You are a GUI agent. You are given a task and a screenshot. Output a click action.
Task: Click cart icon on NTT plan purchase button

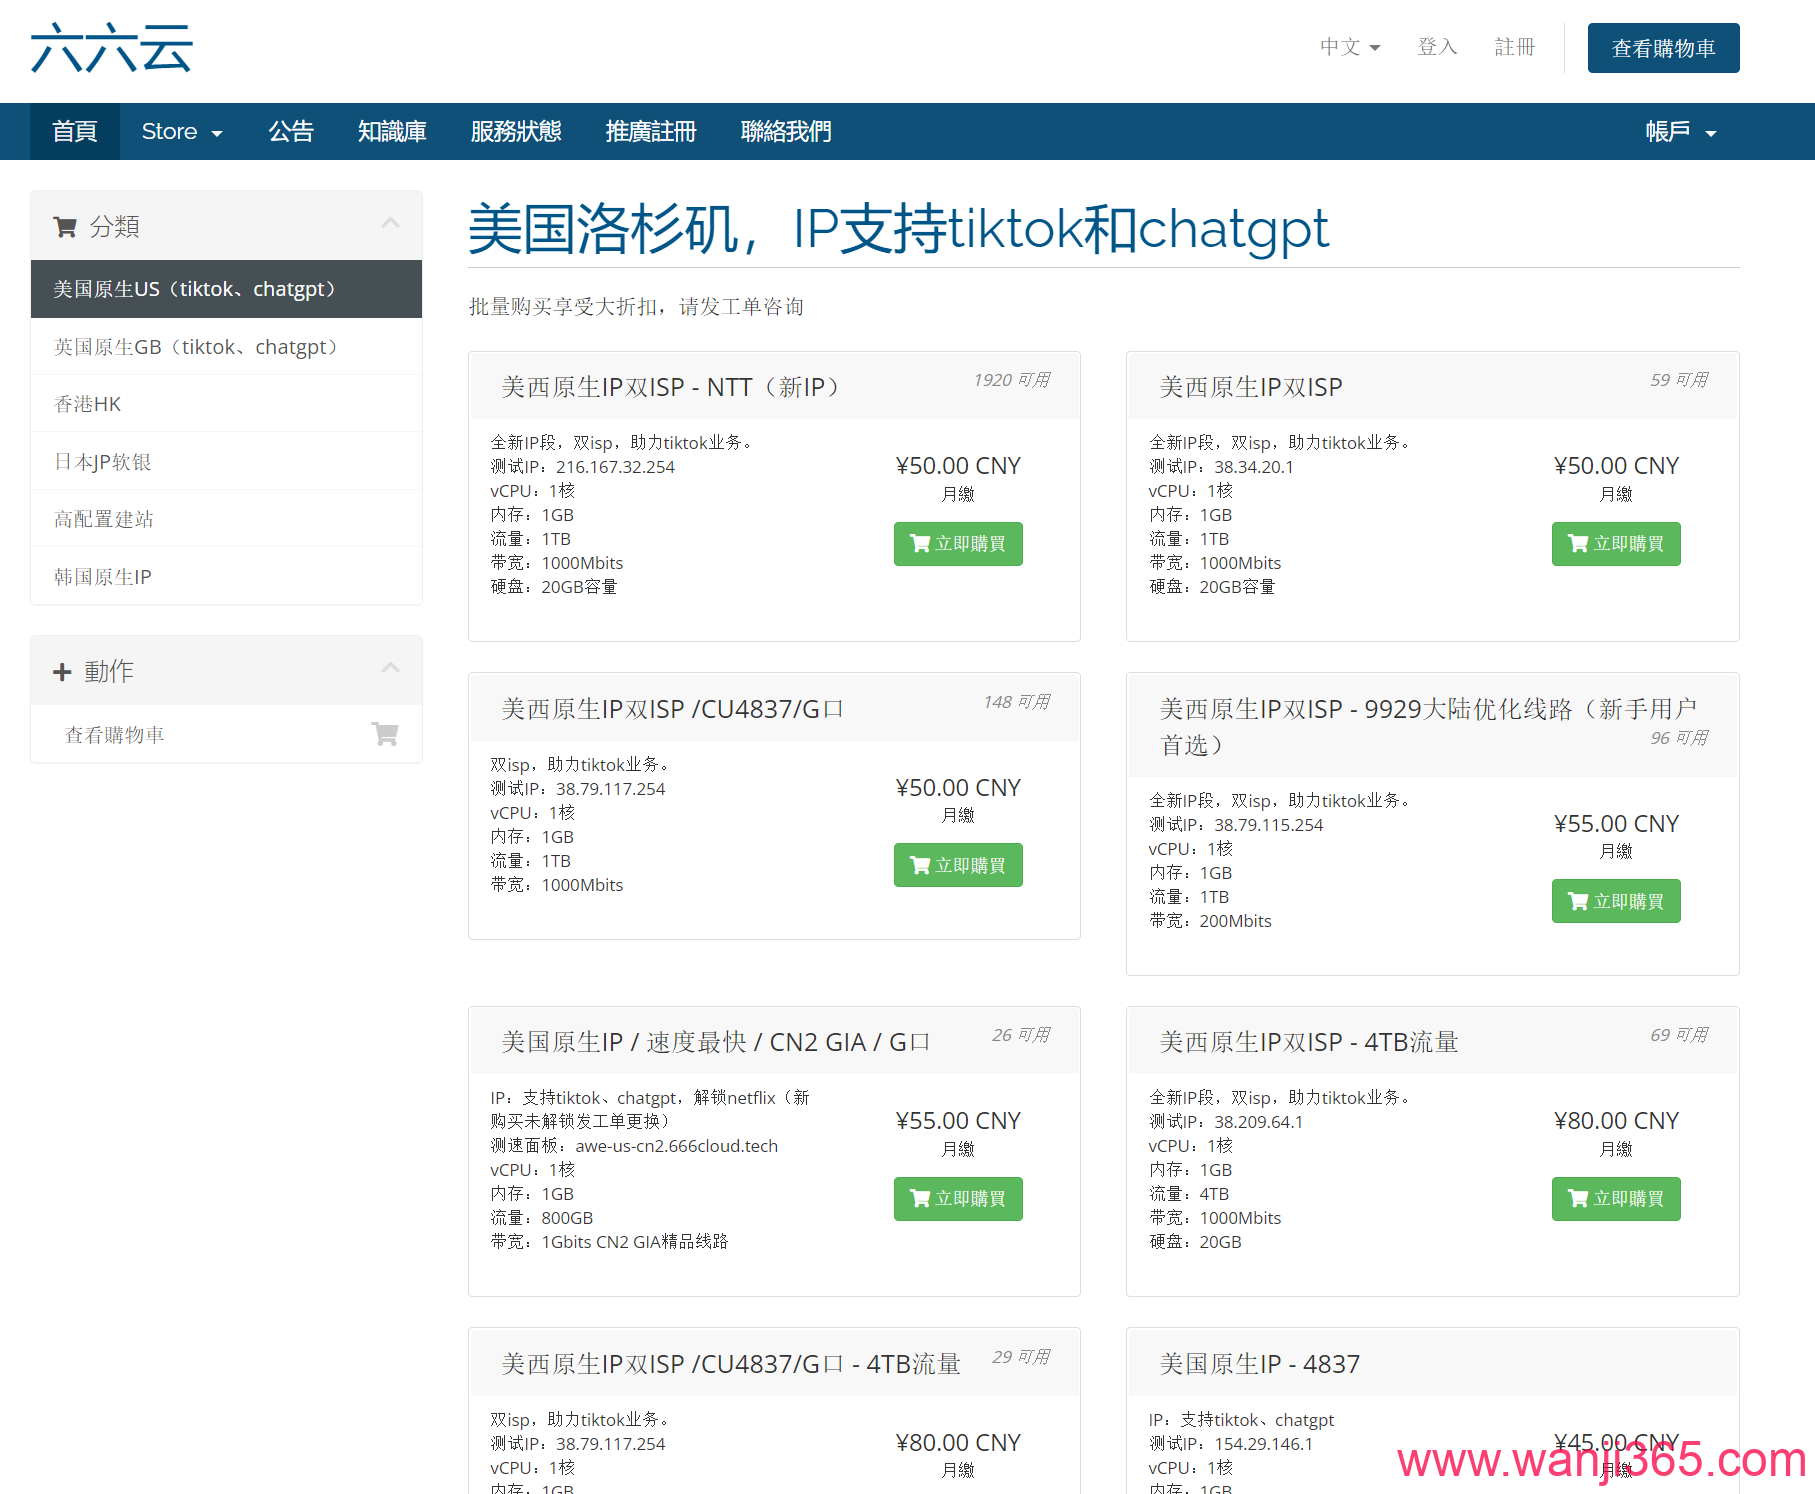pos(921,543)
